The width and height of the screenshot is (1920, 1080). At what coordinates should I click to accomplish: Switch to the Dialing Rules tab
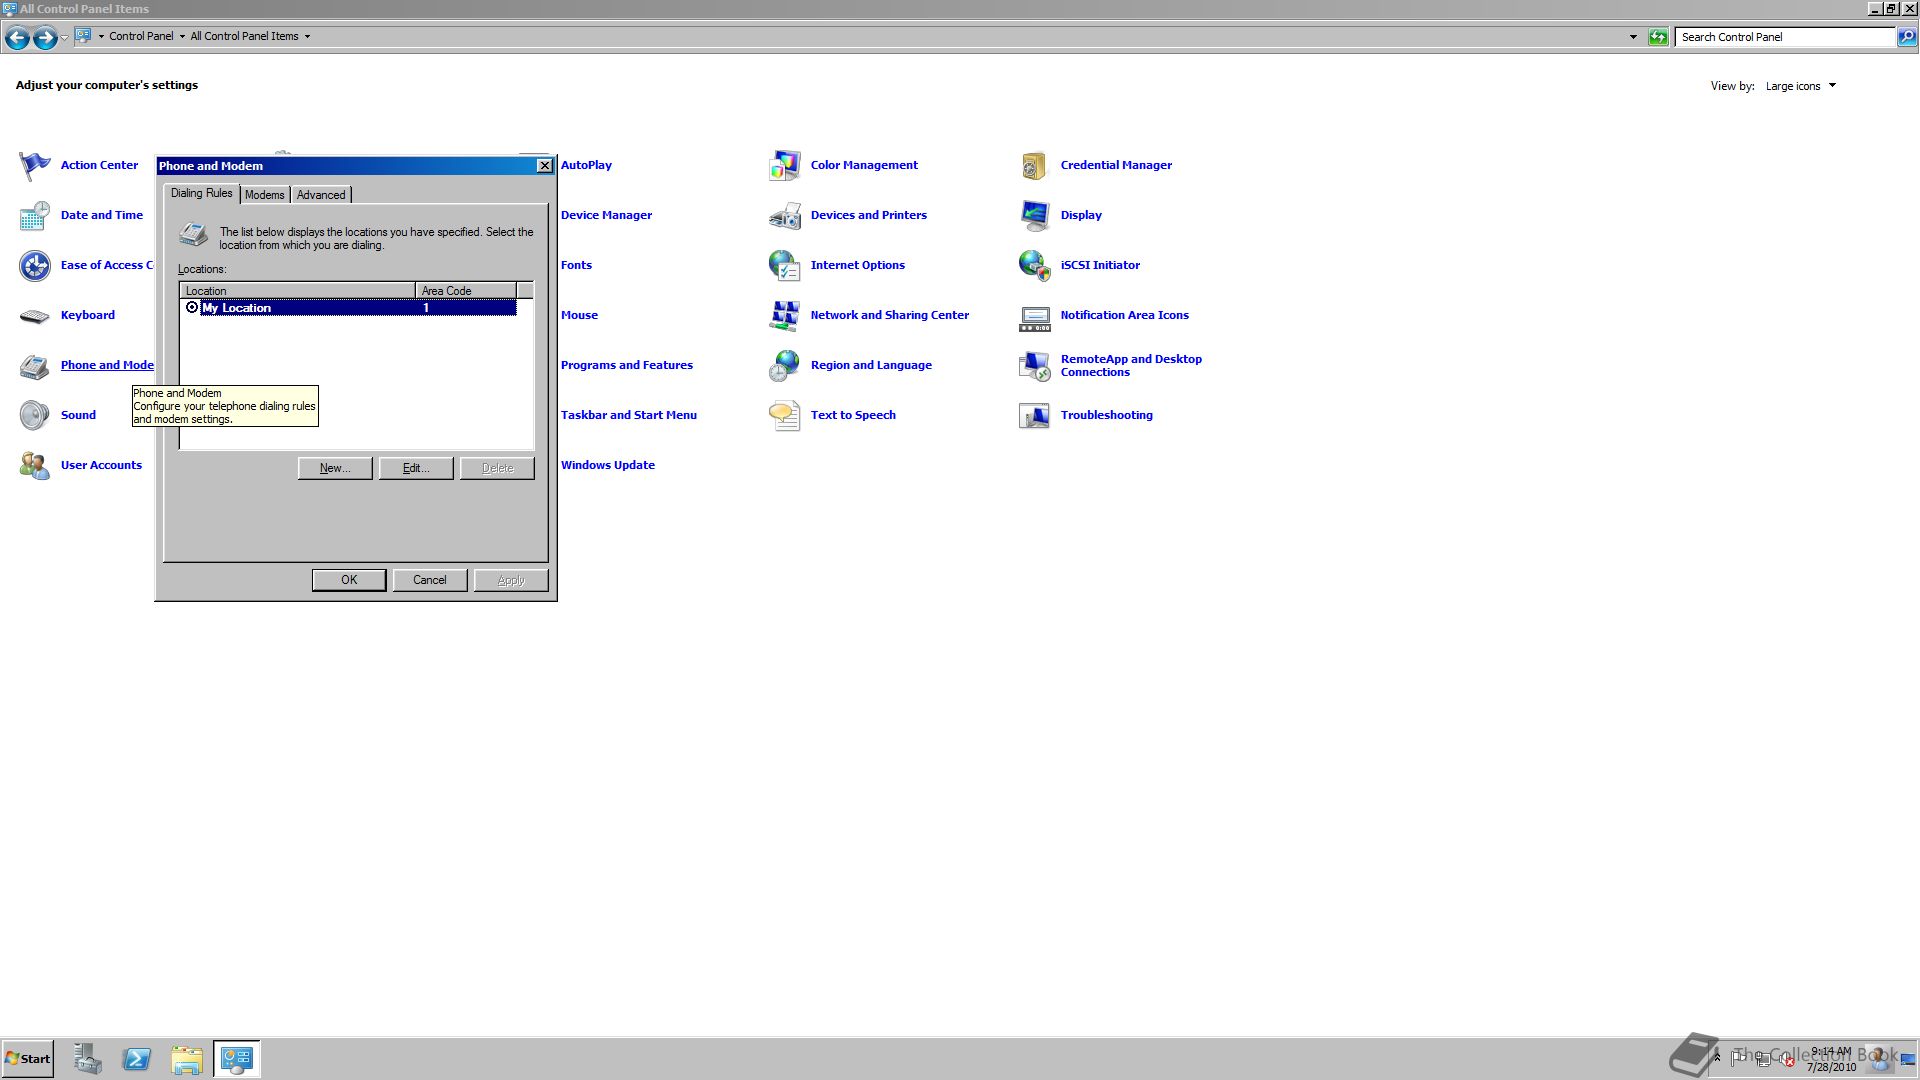[x=201, y=193]
